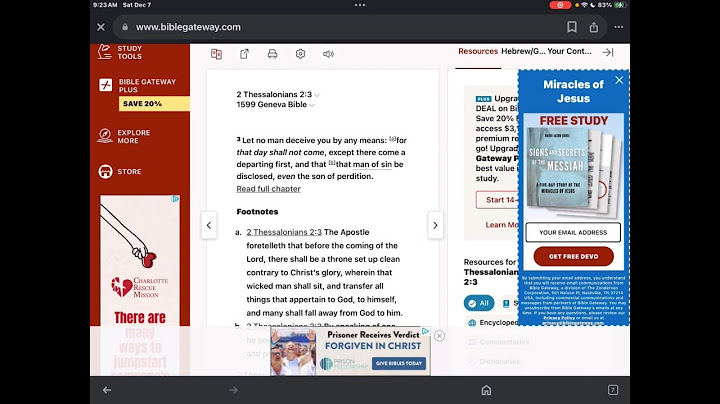720x404 pixels.
Task: Go to next verse with right chevron
Action: [435, 225]
